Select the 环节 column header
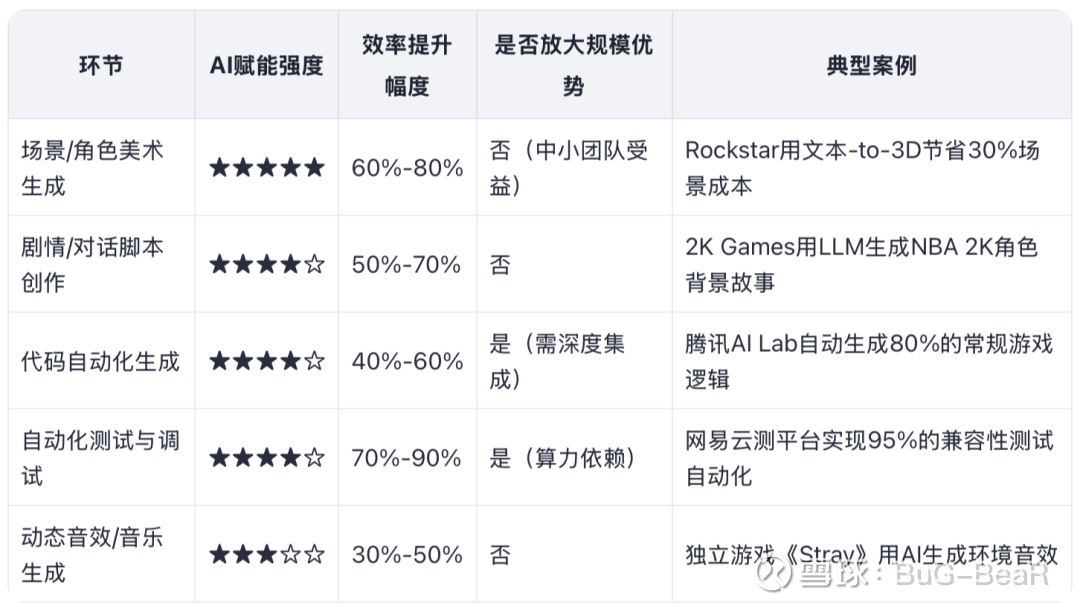 pos(101,65)
